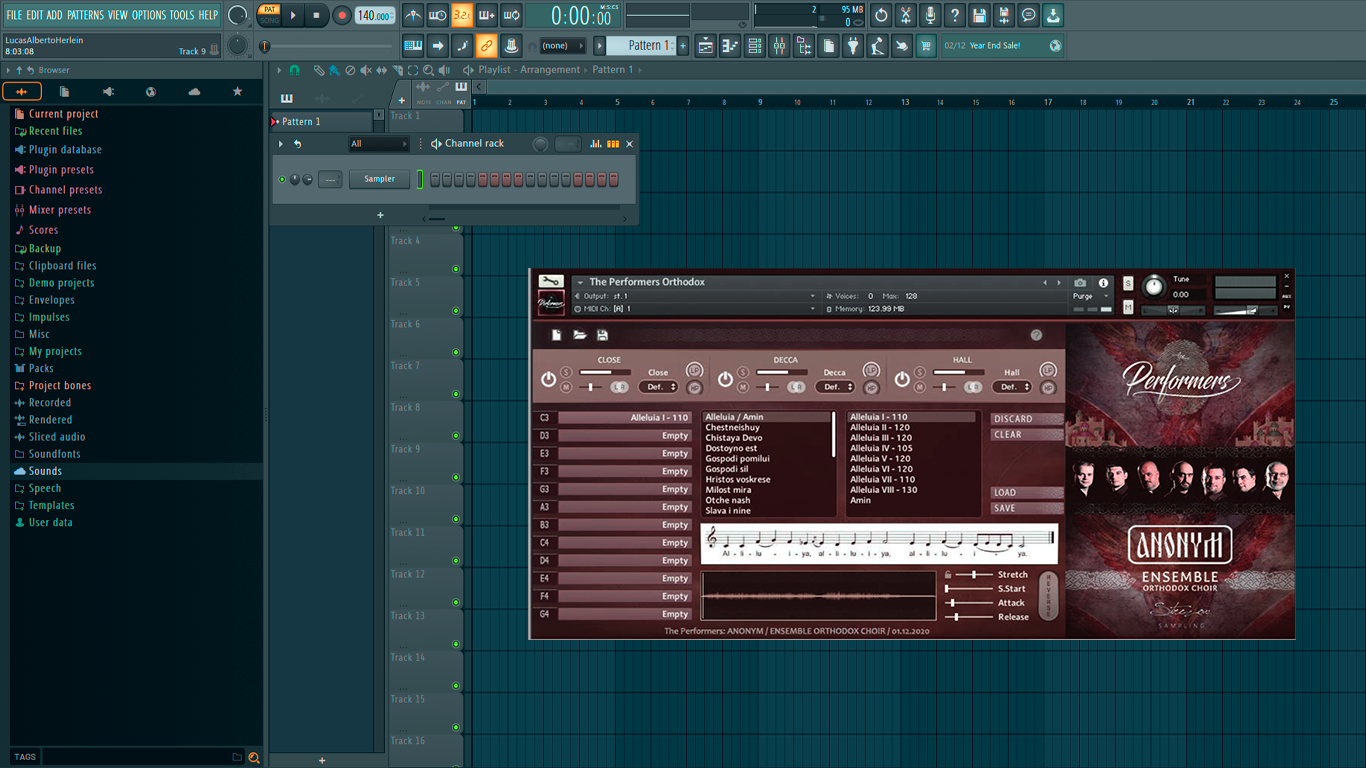The height and width of the screenshot is (768, 1366).
Task: Click the typing keyboard to piano icon
Action: tap(413, 46)
